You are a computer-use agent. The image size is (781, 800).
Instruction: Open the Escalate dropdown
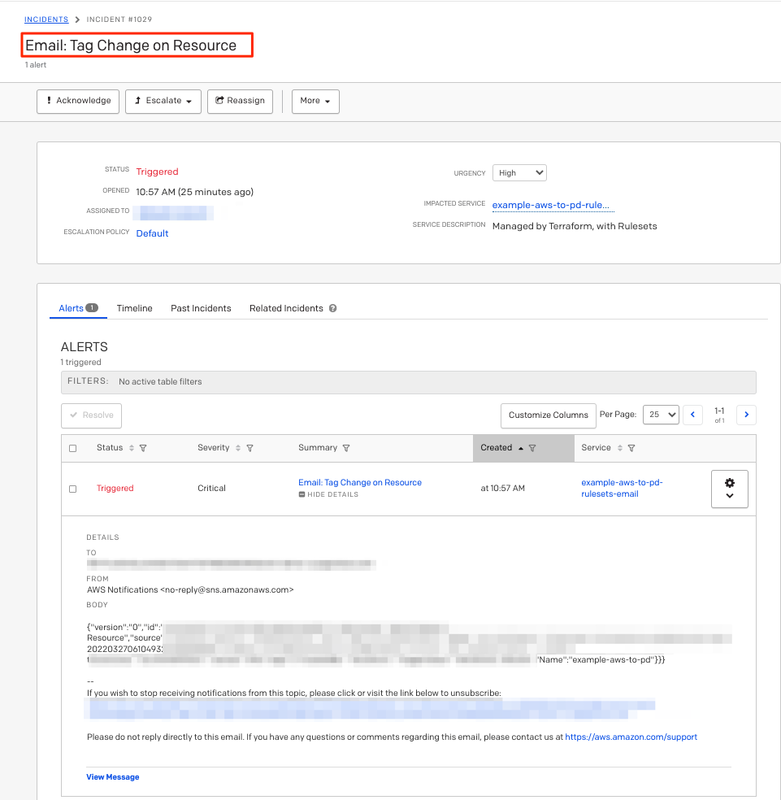click(x=163, y=101)
